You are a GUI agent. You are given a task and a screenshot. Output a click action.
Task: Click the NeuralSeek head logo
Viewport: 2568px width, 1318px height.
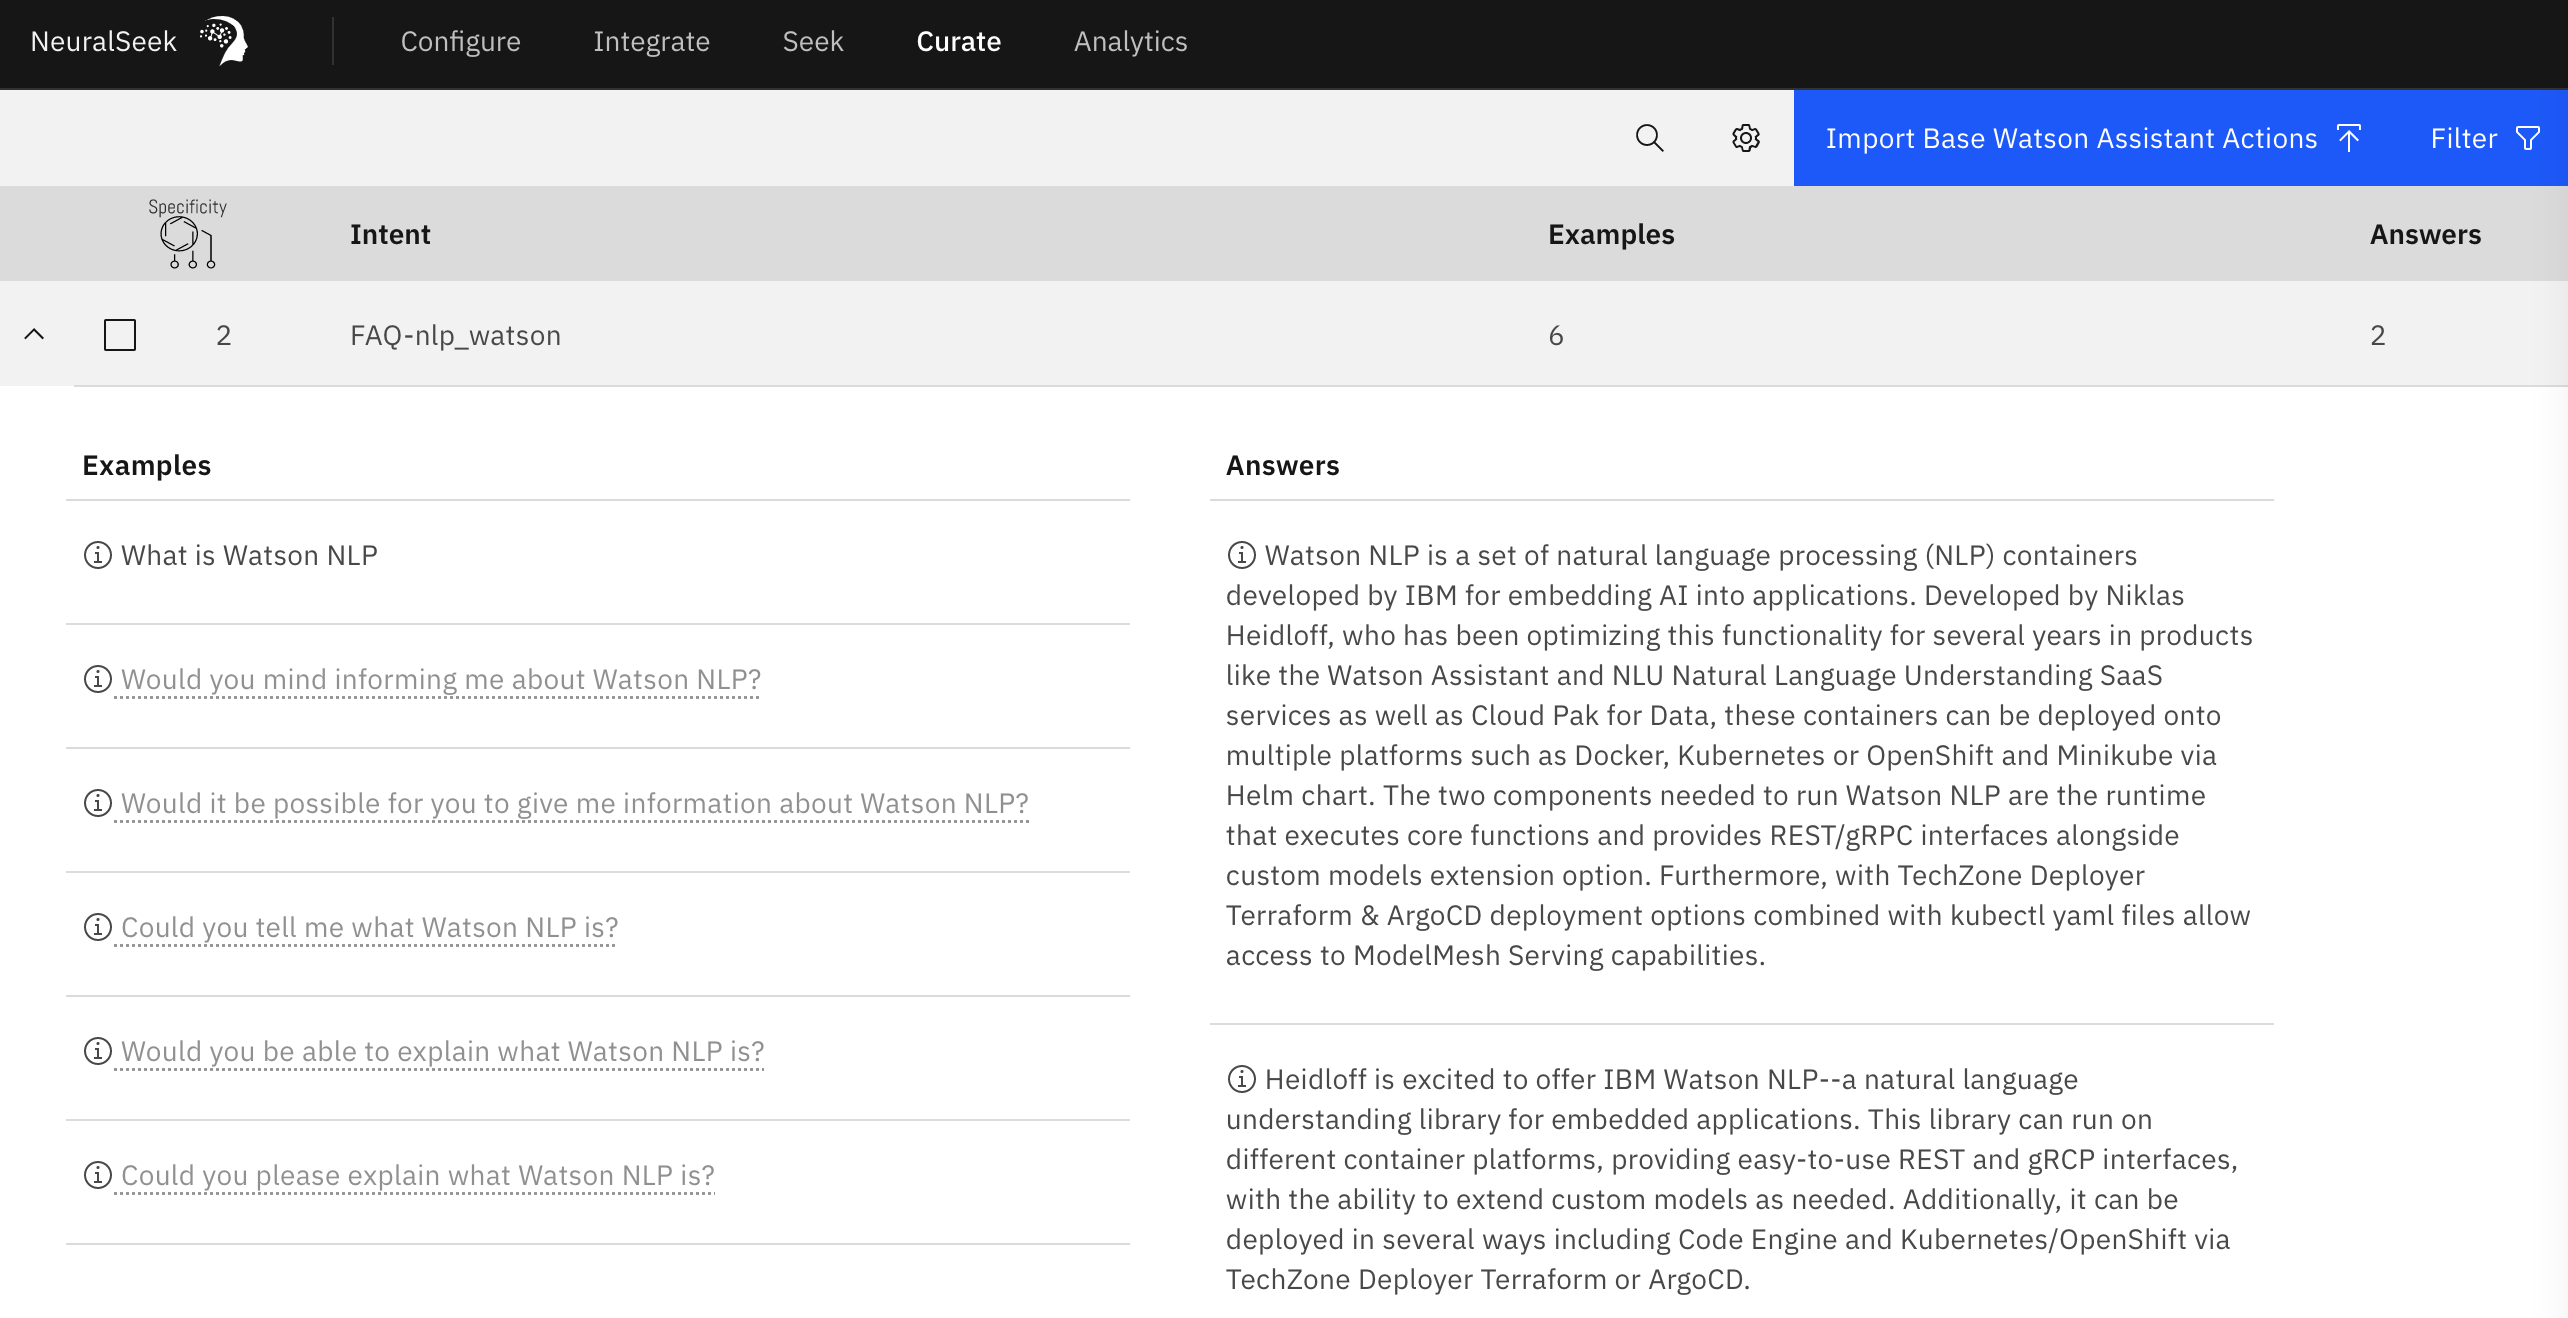(224, 41)
